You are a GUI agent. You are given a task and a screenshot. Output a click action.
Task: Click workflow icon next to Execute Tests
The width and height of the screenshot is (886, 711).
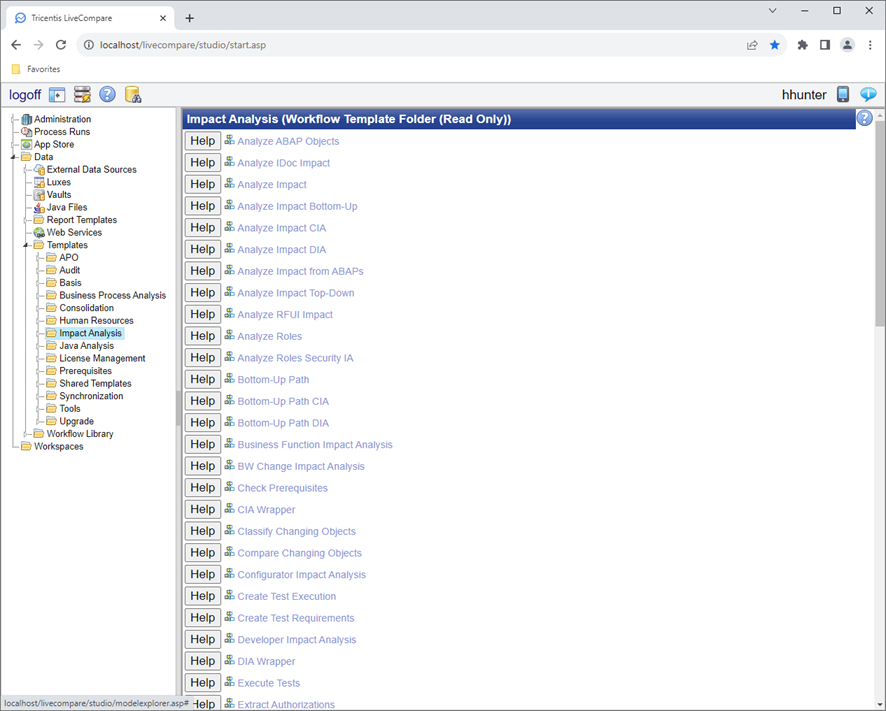[229, 682]
